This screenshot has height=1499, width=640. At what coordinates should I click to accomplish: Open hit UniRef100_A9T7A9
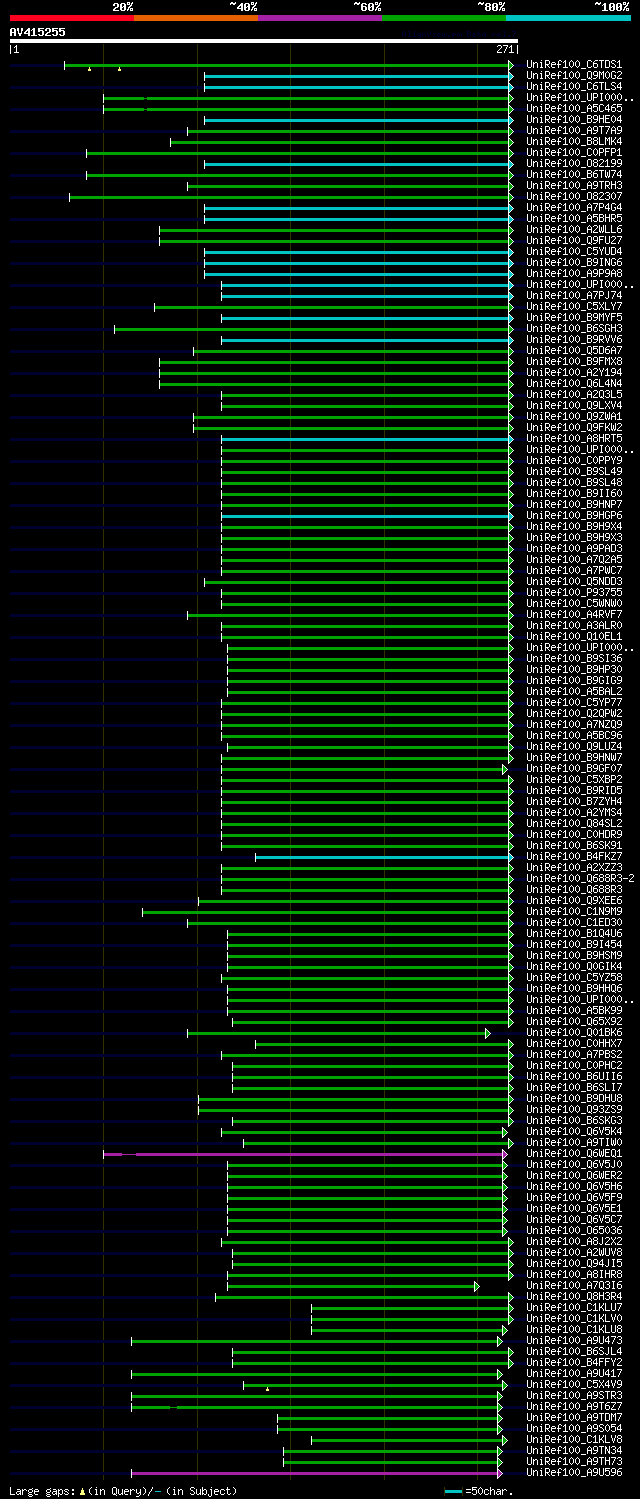[x=573, y=131]
